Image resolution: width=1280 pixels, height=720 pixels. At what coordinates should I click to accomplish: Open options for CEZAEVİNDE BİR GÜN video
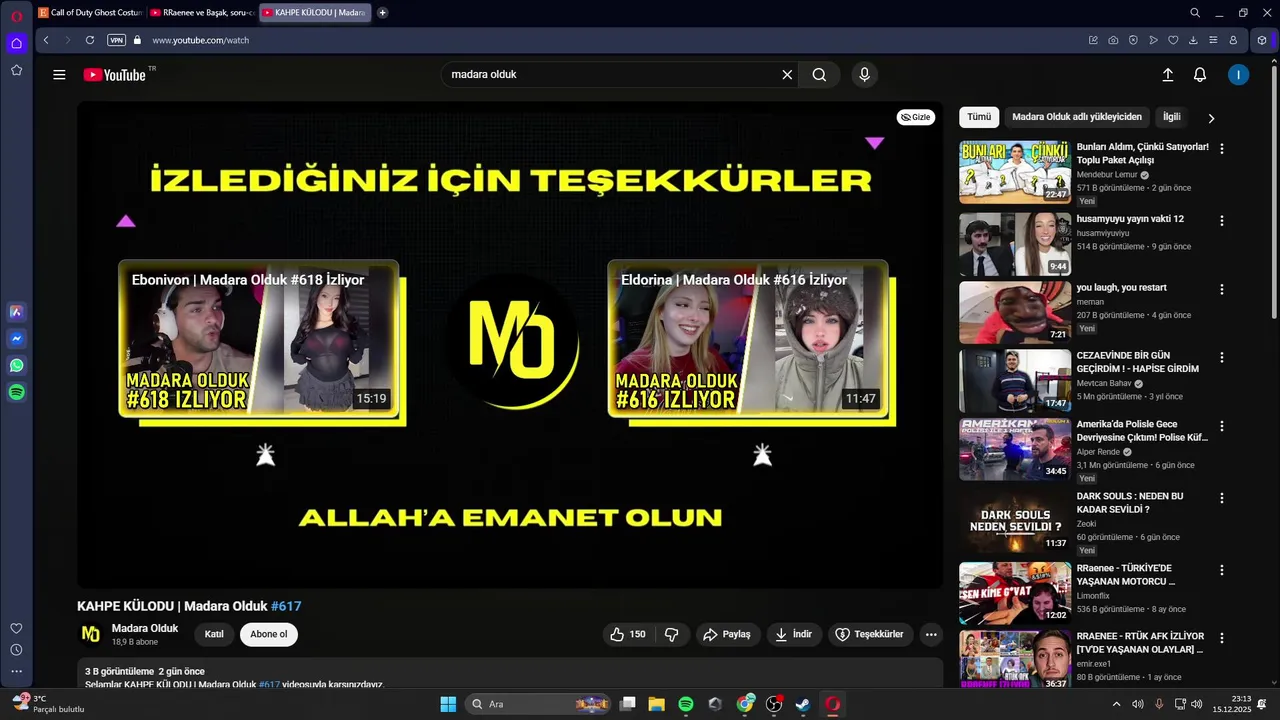click(x=1221, y=357)
